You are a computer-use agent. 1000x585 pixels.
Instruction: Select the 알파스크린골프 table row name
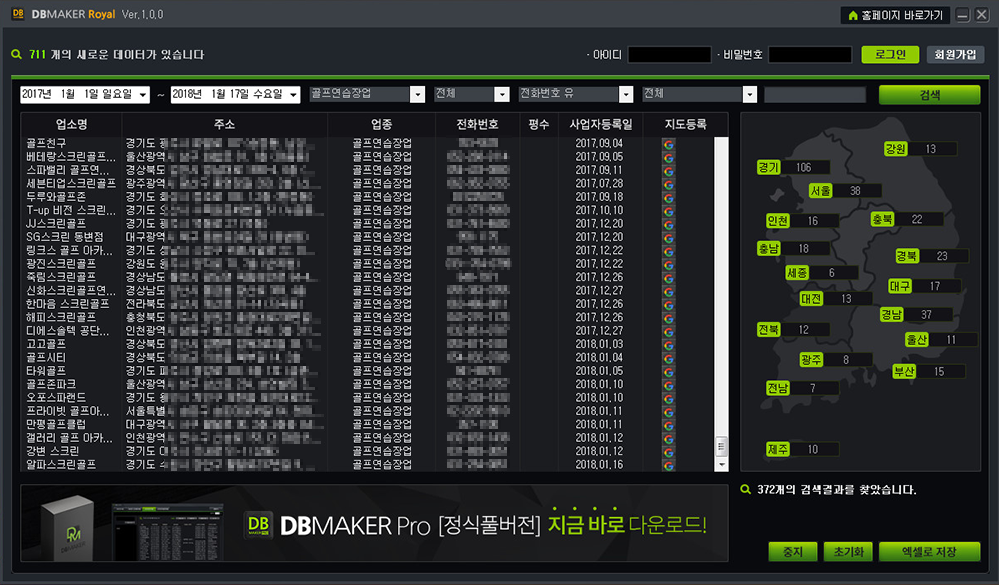point(61,464)
